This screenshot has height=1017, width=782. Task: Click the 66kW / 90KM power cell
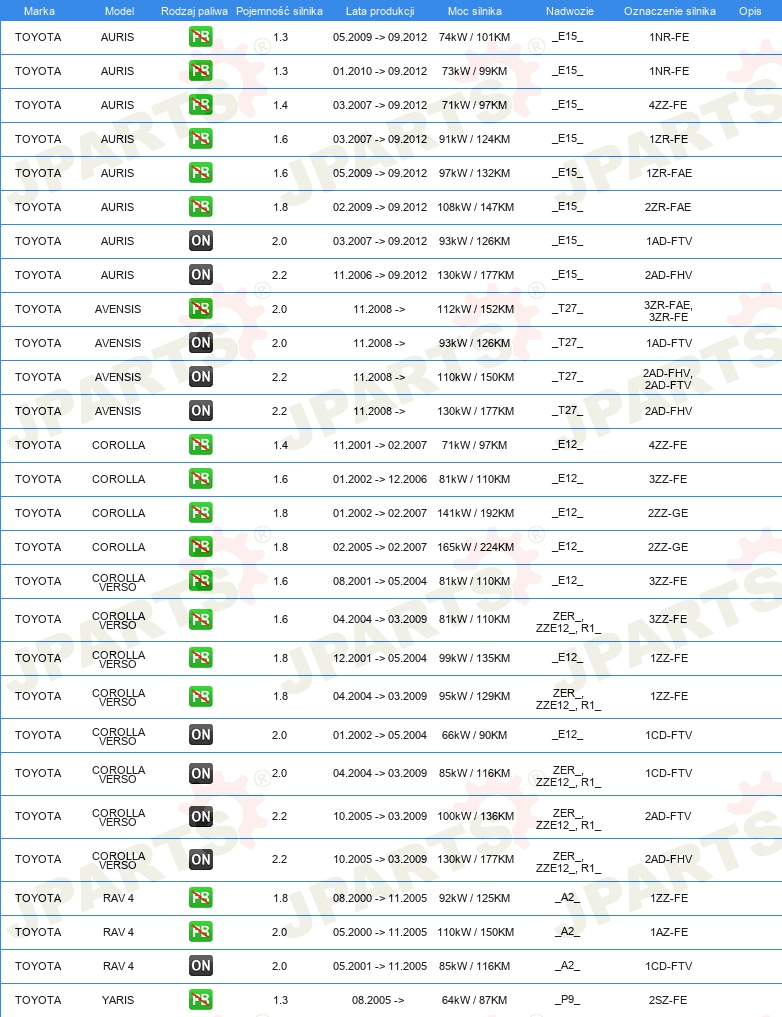coord(475,736)
